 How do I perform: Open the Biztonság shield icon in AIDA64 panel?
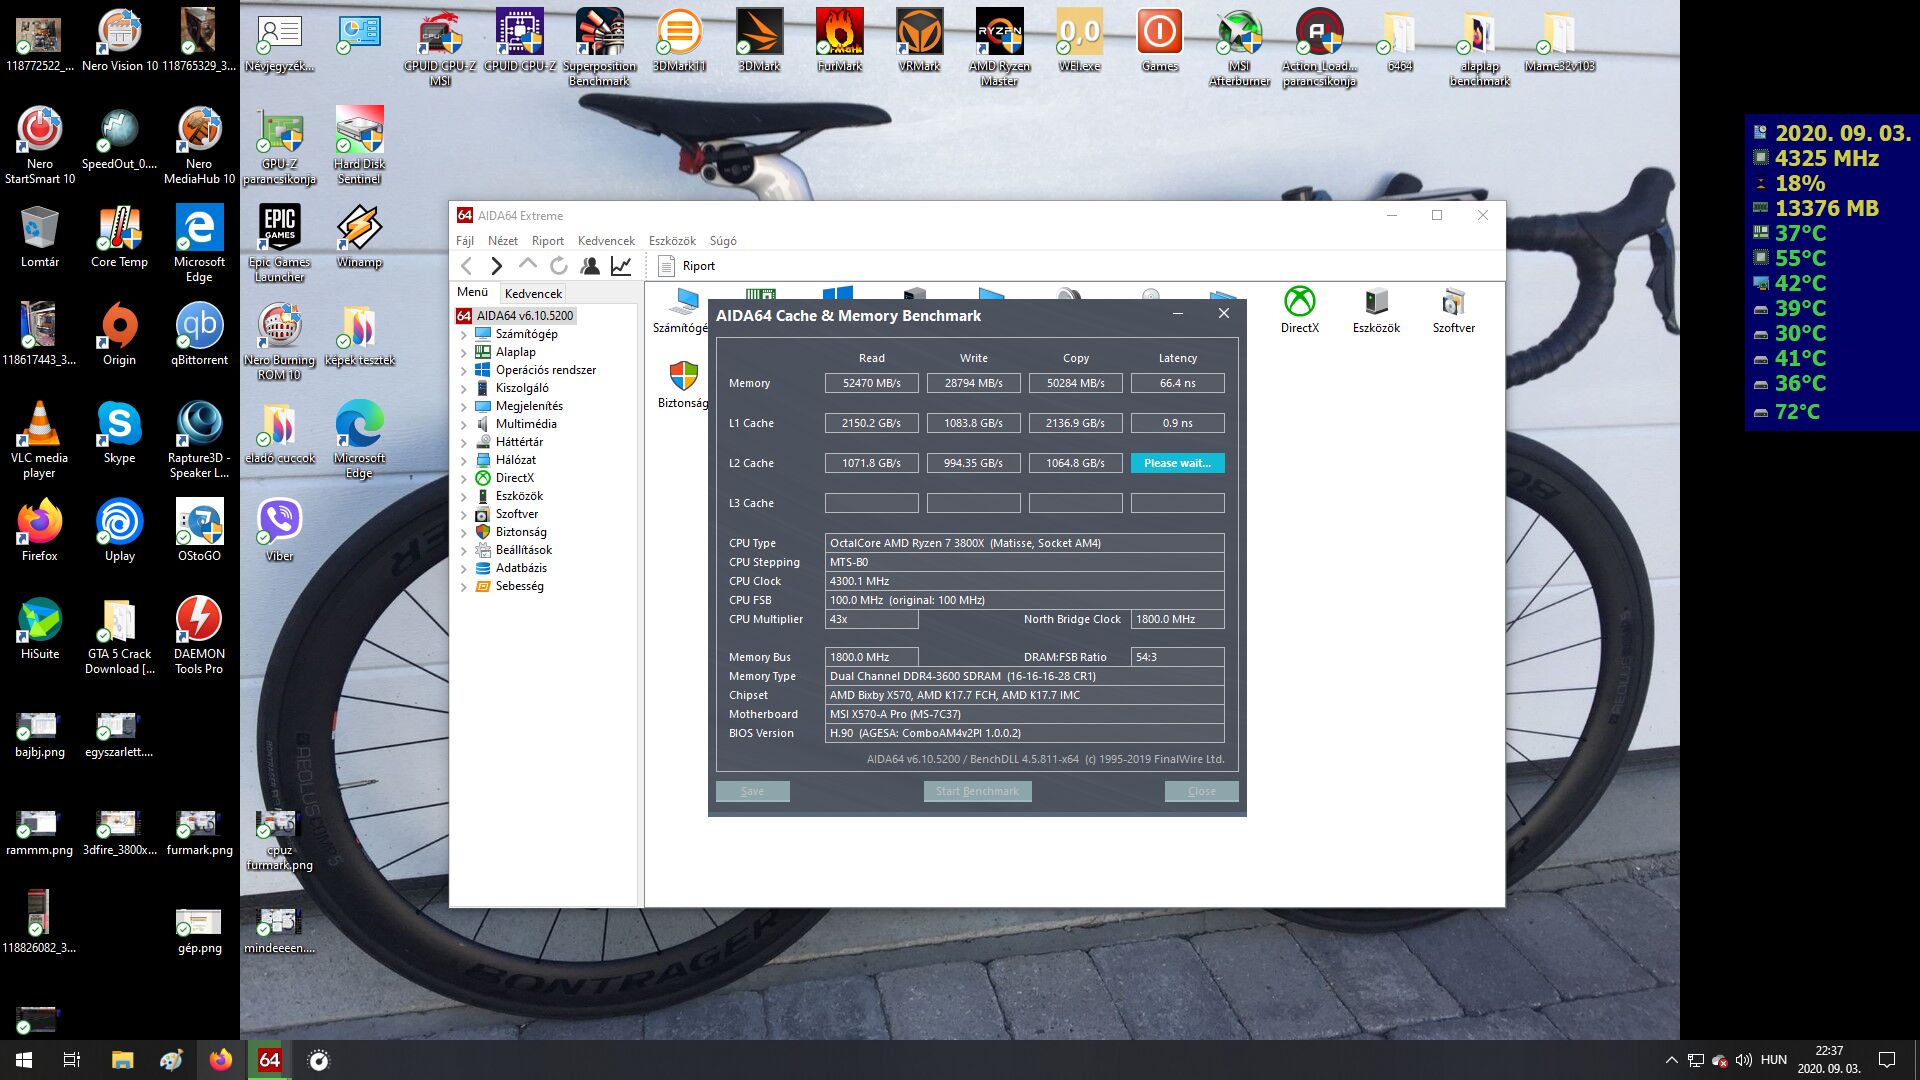coord(683,385)
